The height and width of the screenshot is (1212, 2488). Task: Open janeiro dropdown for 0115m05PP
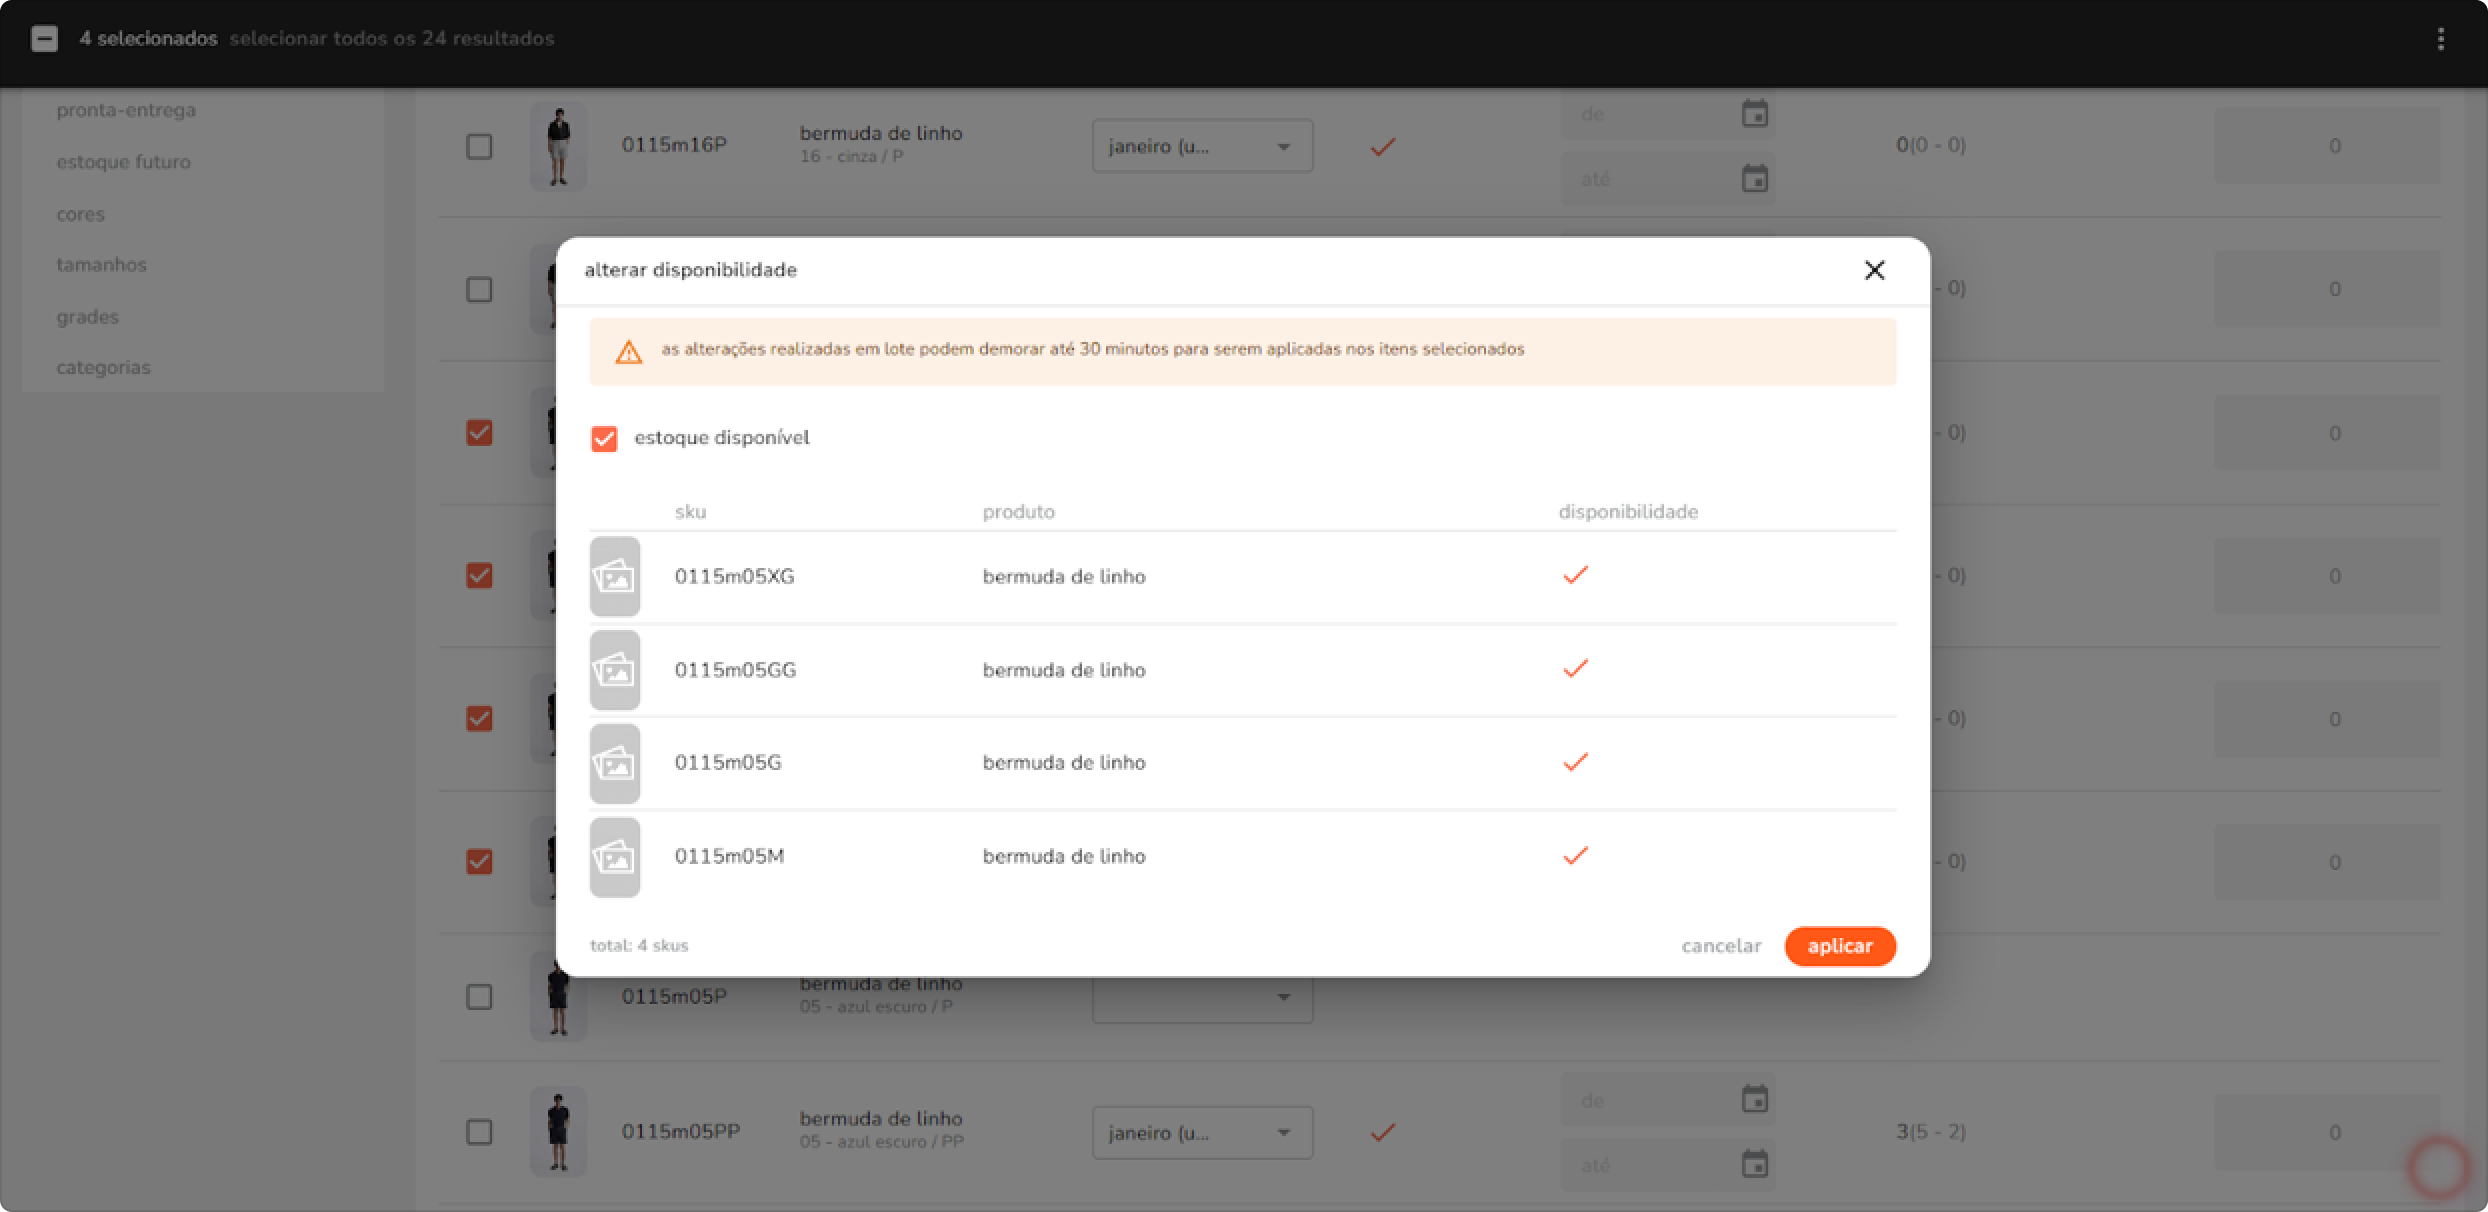point(1201,1133)
